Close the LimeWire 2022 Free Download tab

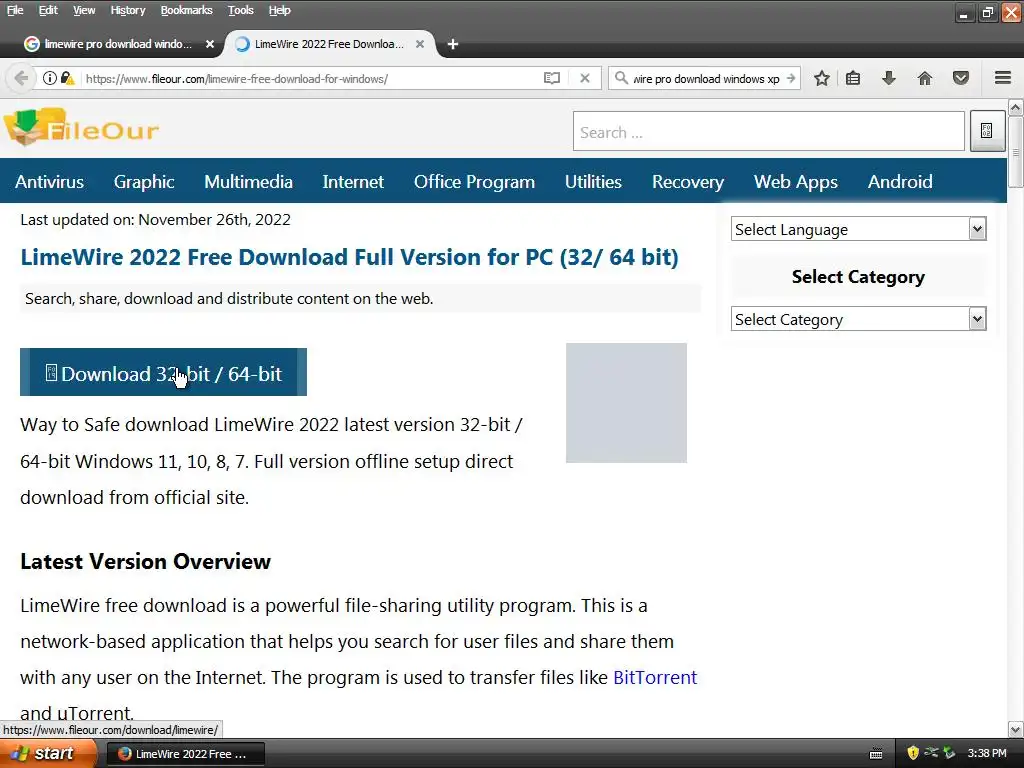(x=420, y=44)
